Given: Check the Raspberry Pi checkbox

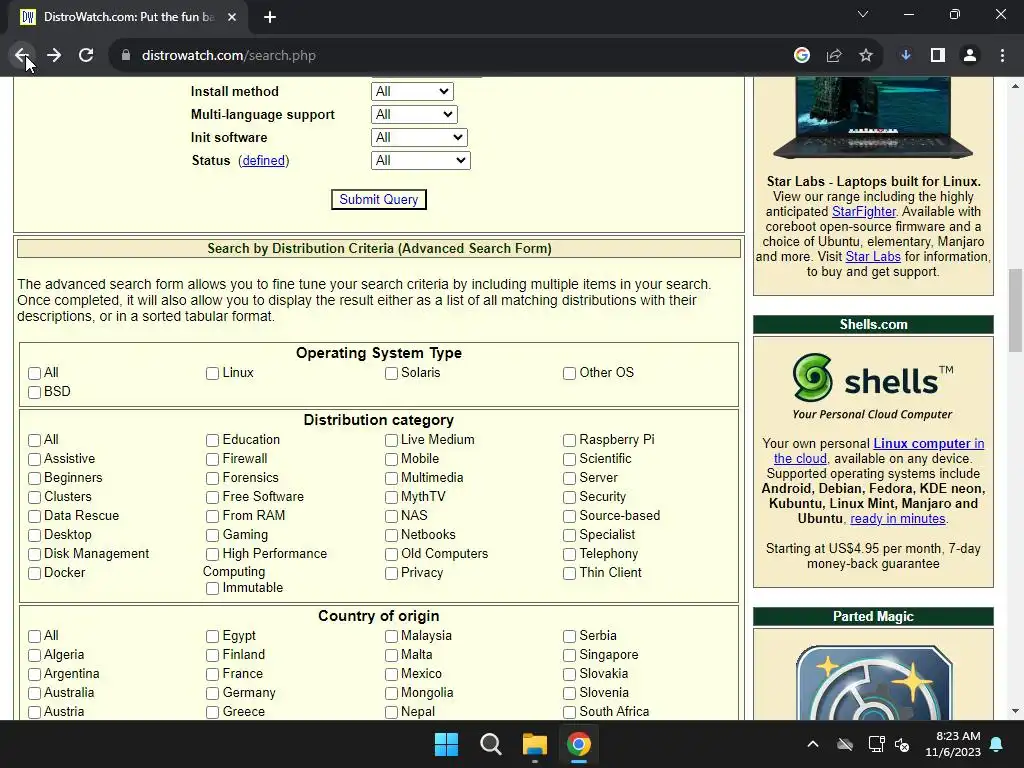Looking at the screenshot, I should pyautogui.click(x=569, y=441).
